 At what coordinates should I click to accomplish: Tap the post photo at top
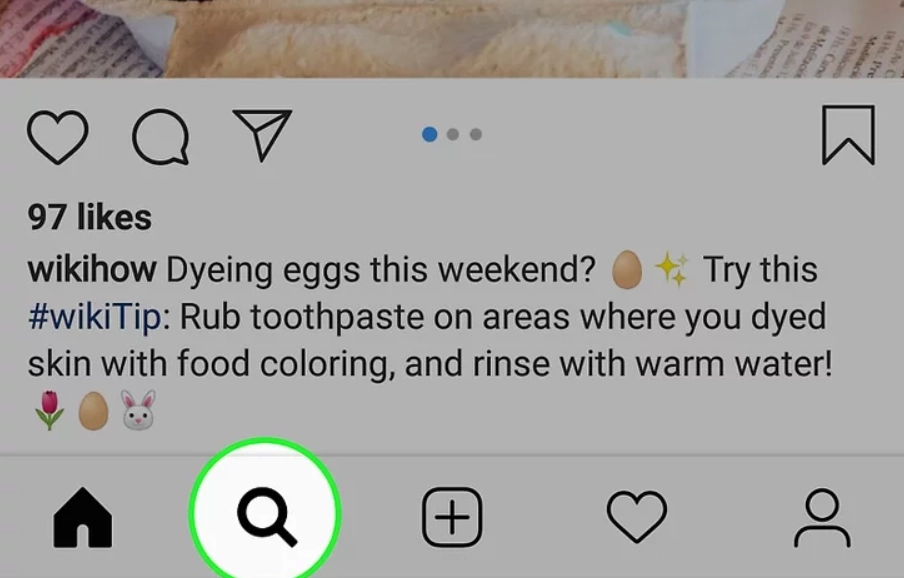pos(452,39)
